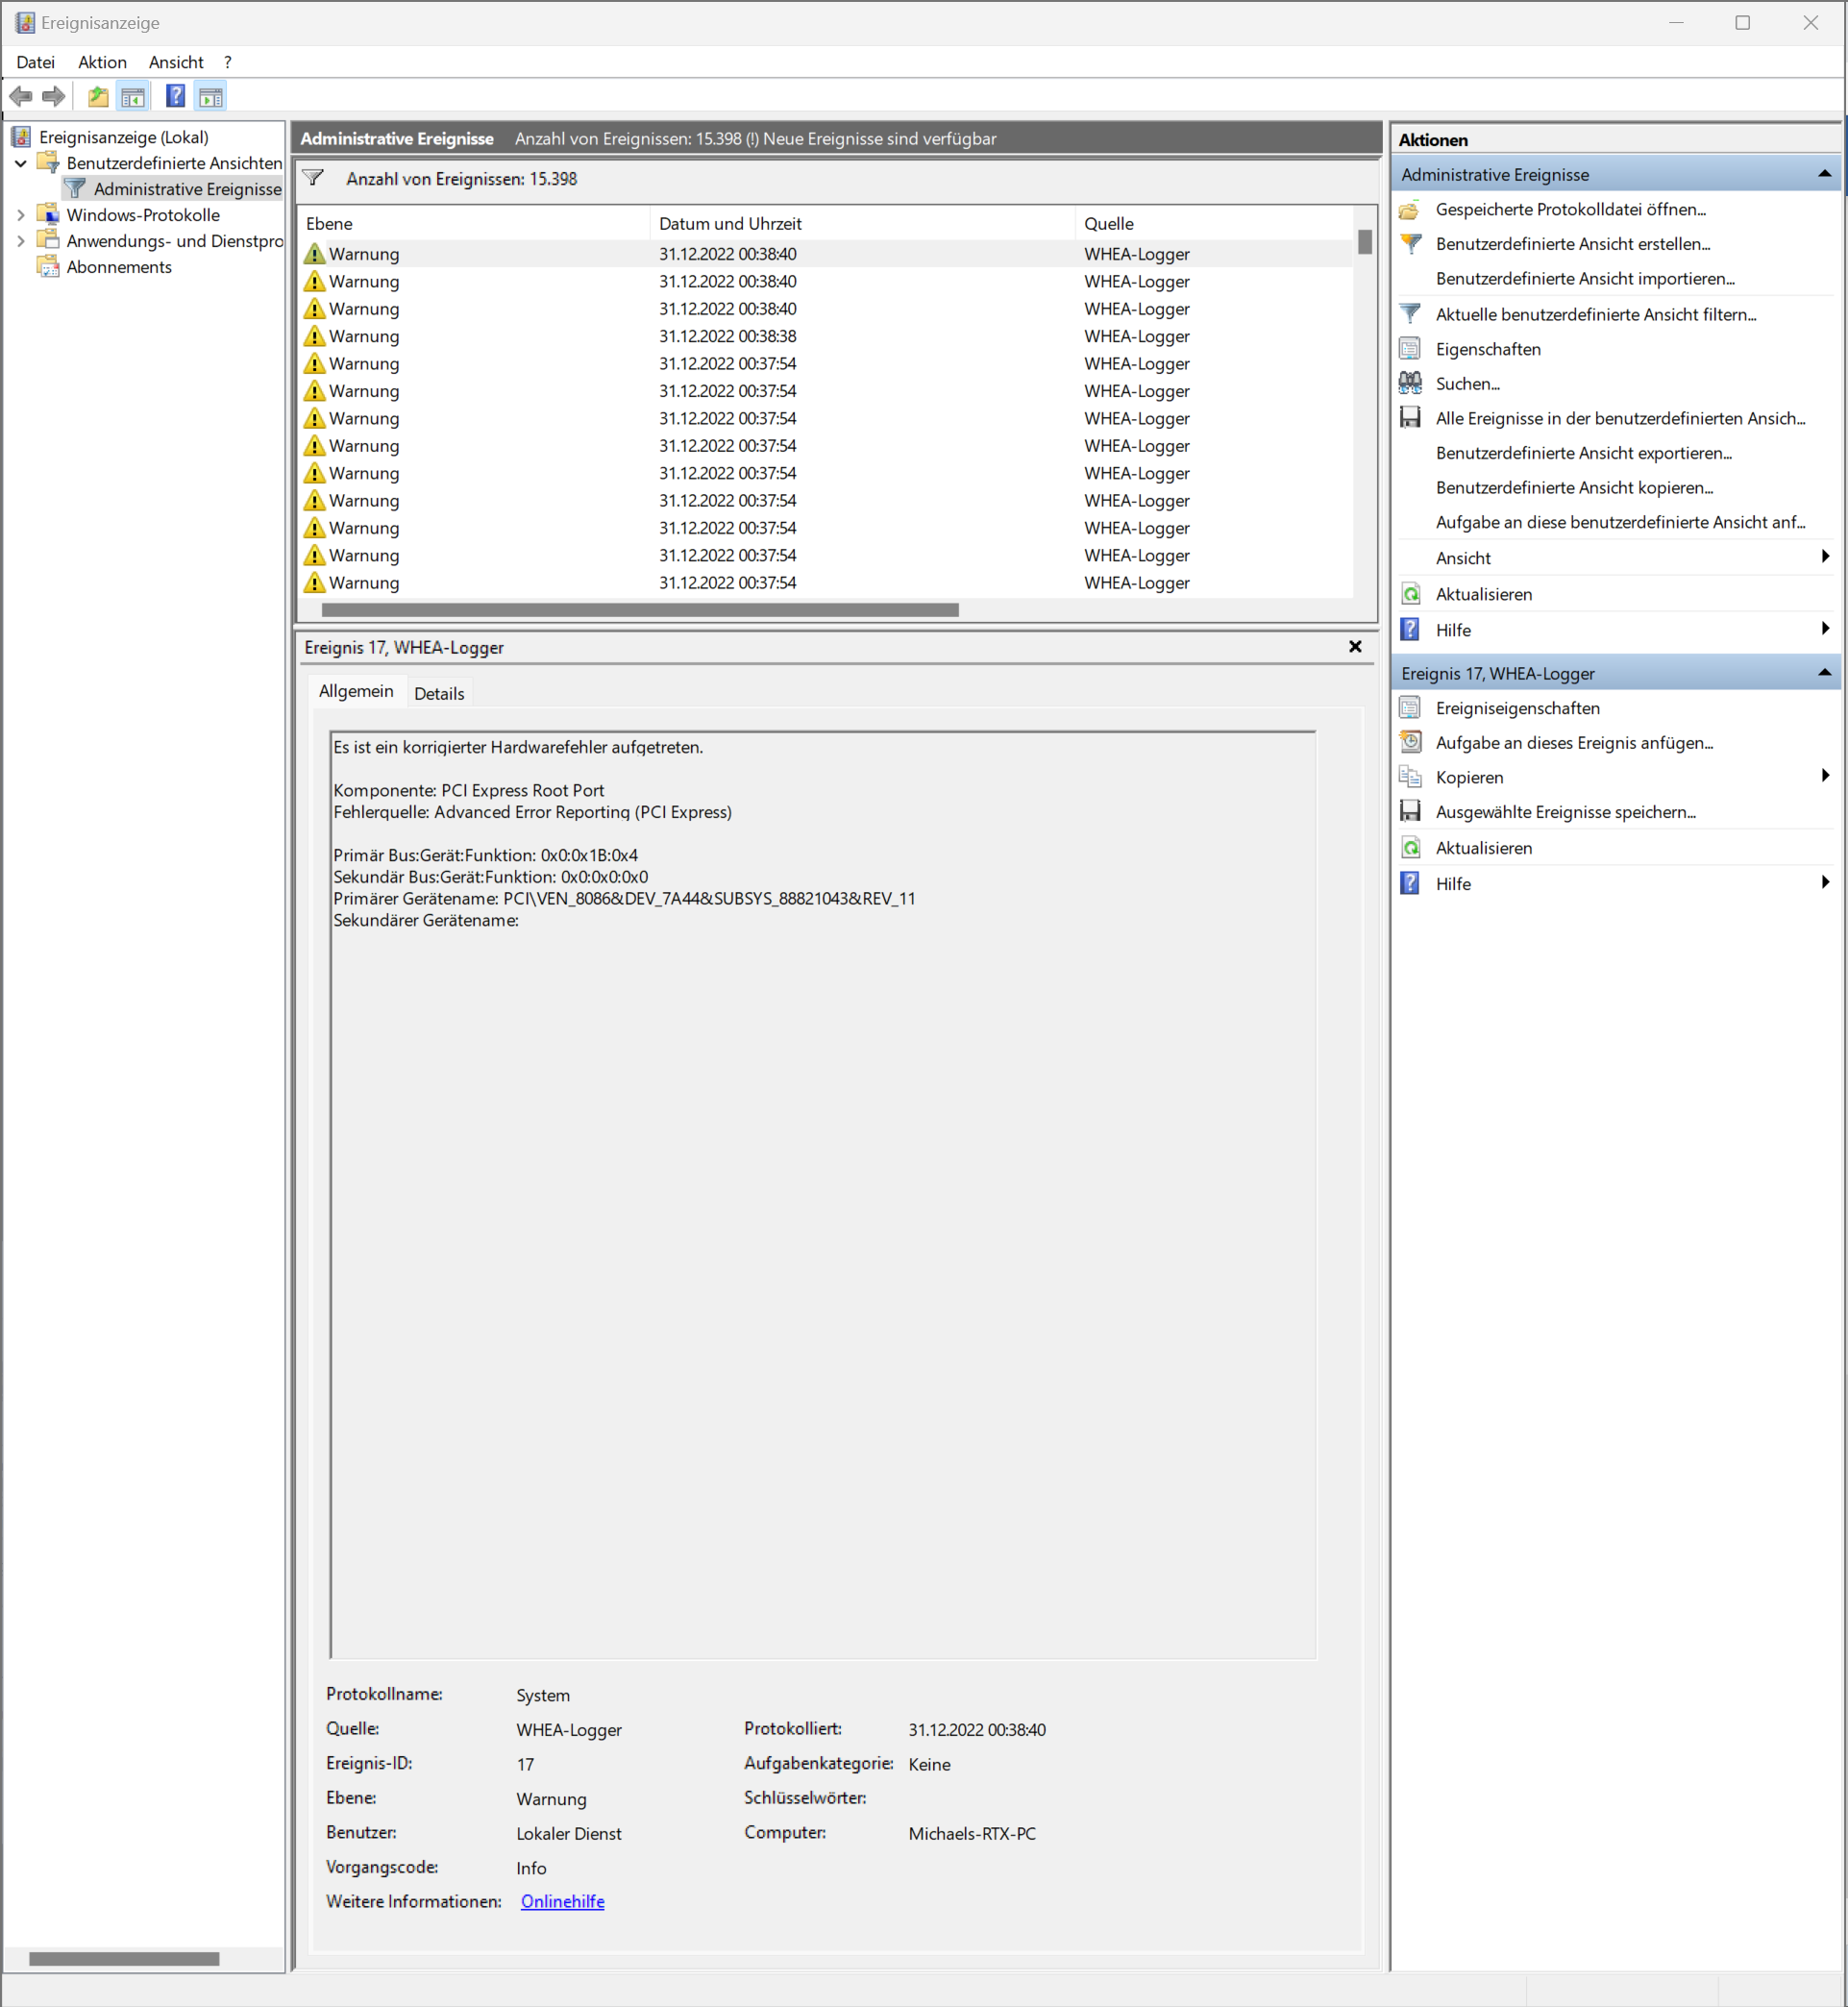Switch to the Details tab
Viewport: 1848px width, 2007px height.
pyautogui.click(x=439, y=693)
